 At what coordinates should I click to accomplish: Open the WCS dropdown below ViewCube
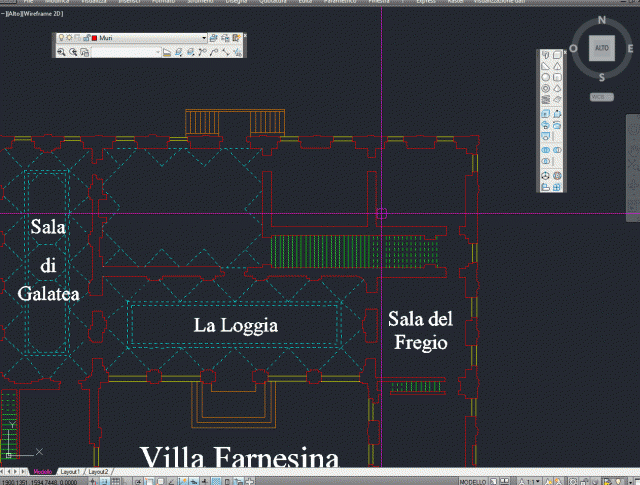click(x=602, y=97)
